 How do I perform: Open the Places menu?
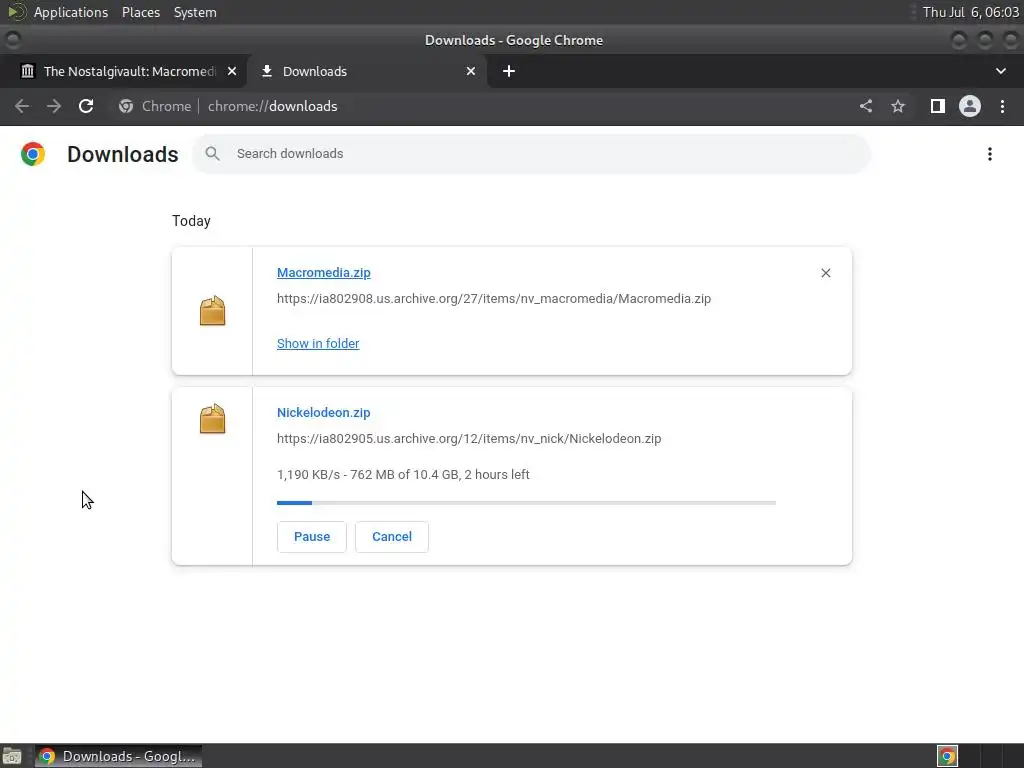click(141, 12)
